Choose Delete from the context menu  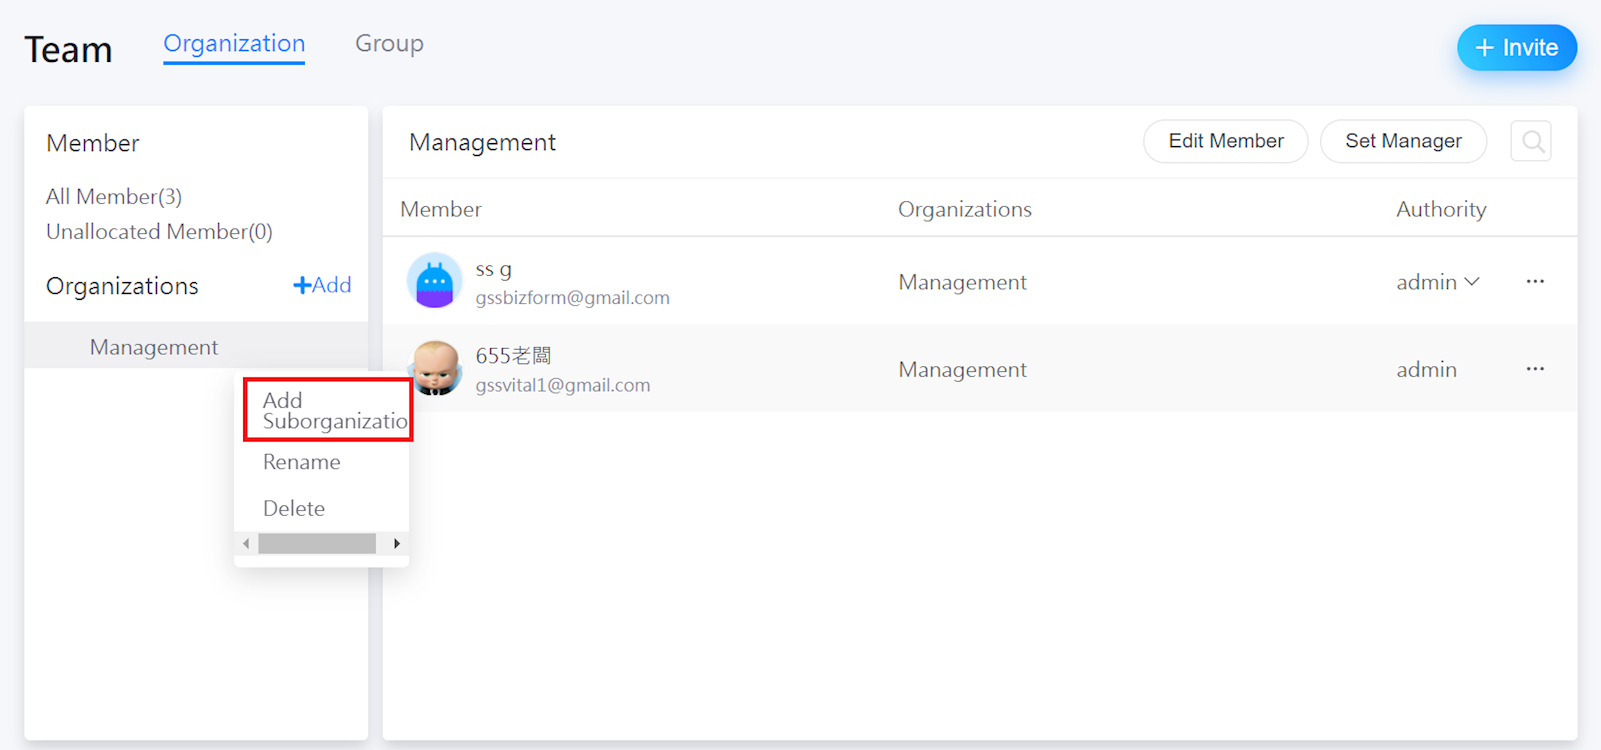294,508
